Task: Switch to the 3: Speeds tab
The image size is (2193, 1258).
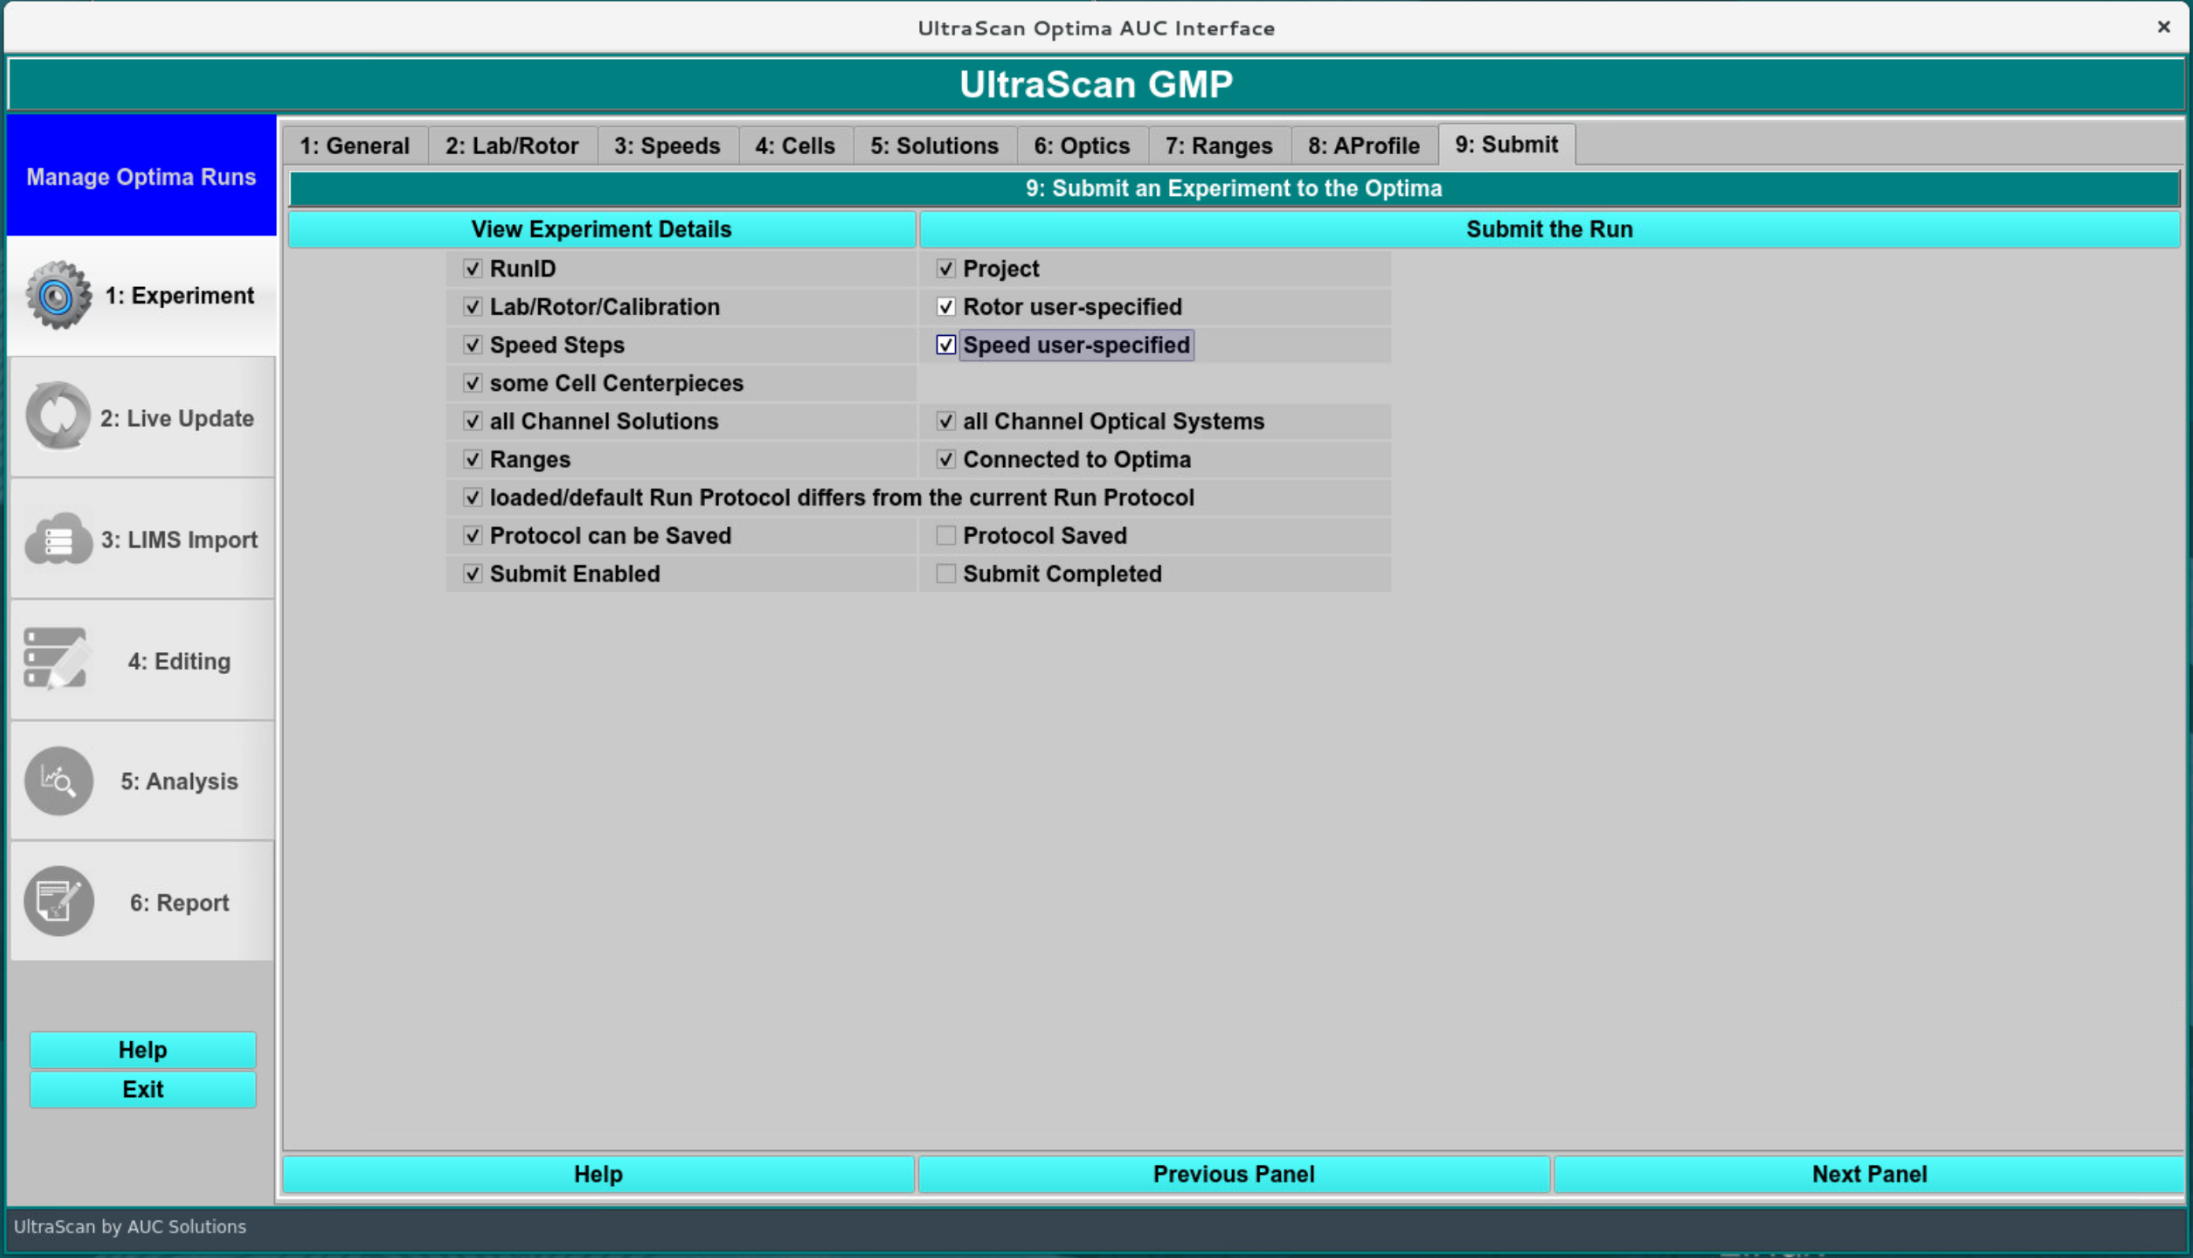Action: (x=666, y=146)
